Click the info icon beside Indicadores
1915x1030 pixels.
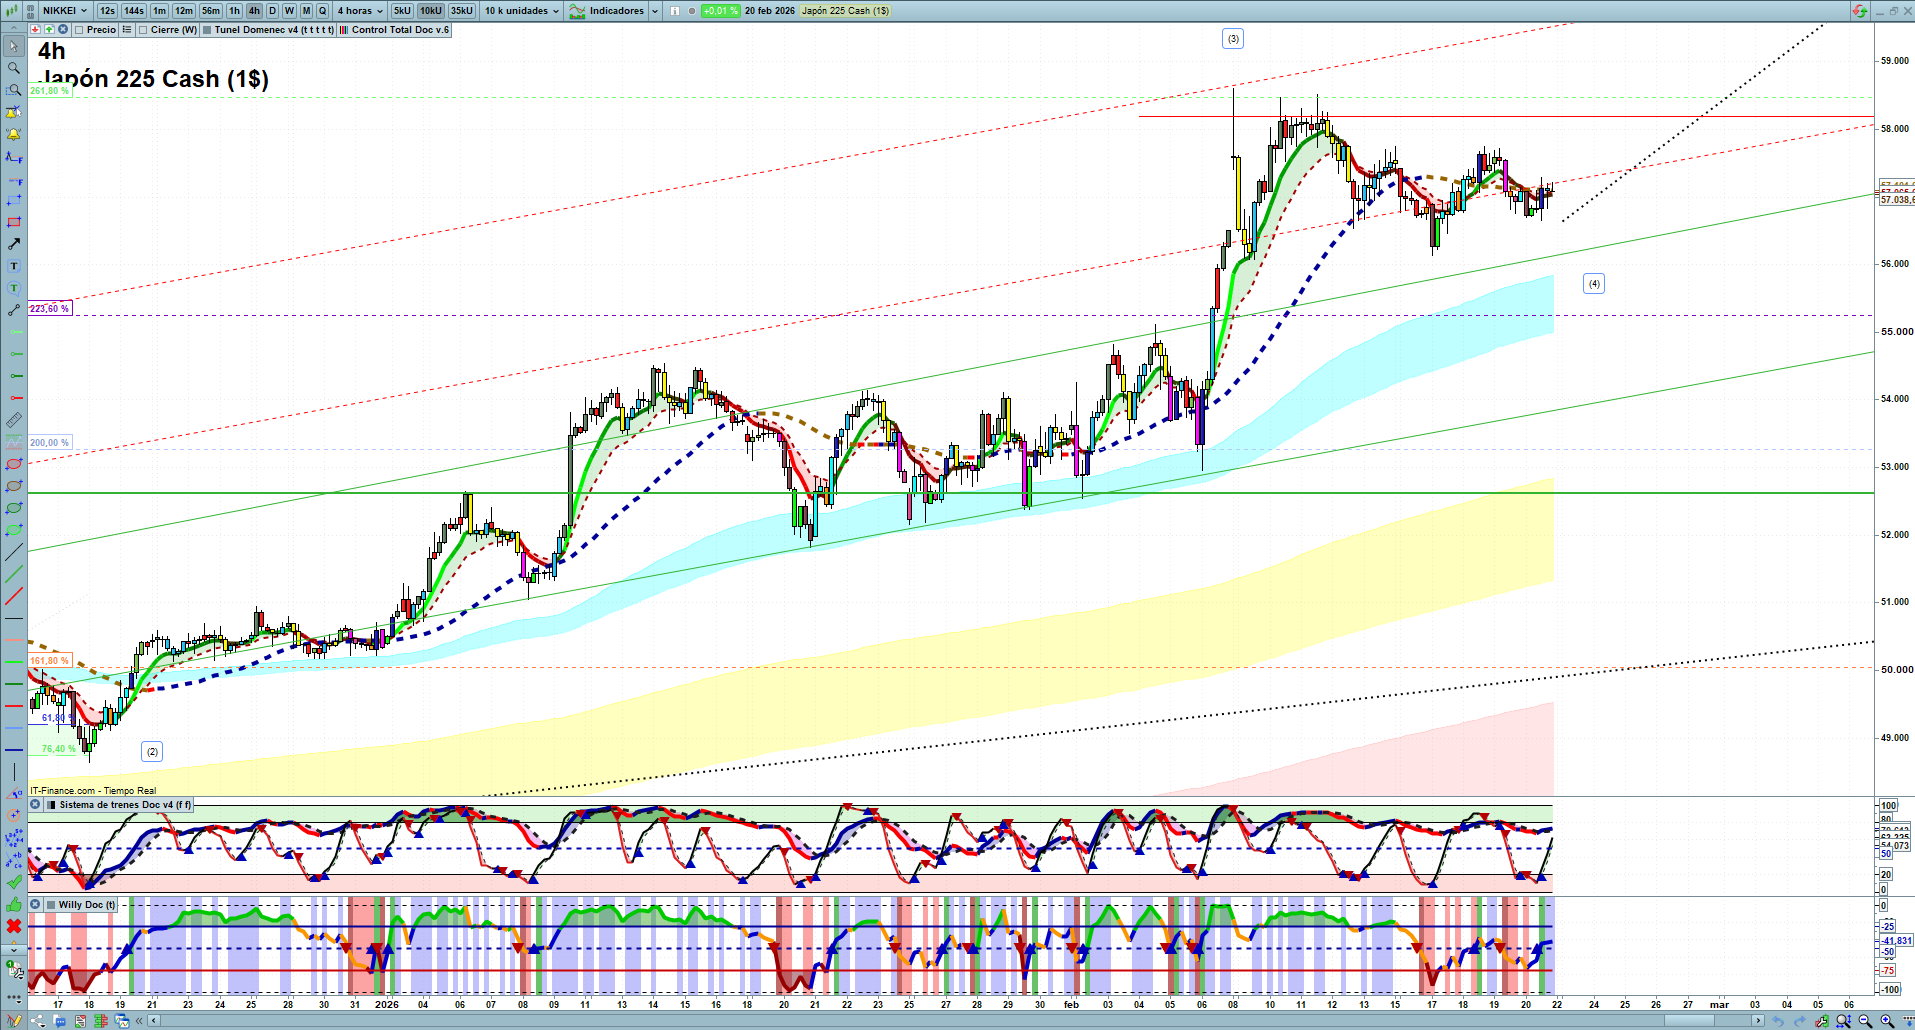click(x=675, y=11)
